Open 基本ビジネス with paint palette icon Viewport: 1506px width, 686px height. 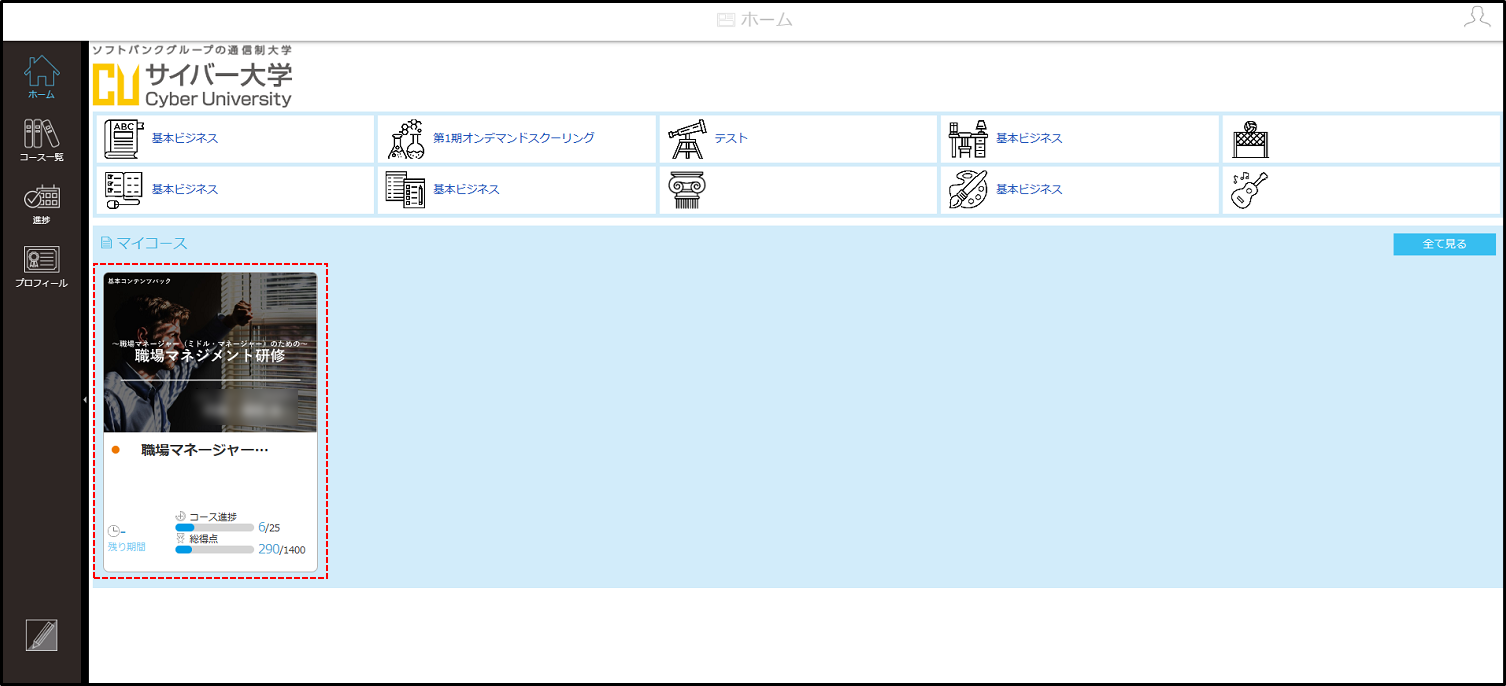point(1029,189)
